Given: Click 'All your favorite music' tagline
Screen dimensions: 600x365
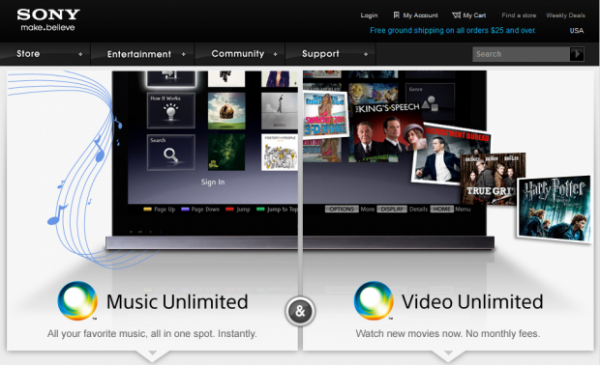Looking at the screenshot, I should [x=152, y=334].
